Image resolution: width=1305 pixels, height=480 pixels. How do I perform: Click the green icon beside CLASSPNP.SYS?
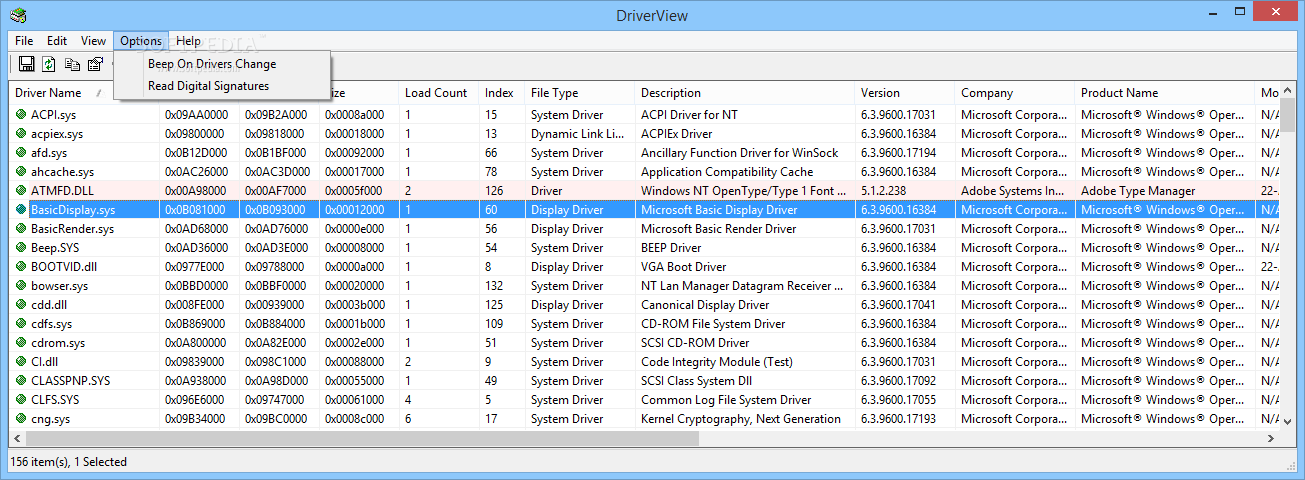click(x=21, y=381)
